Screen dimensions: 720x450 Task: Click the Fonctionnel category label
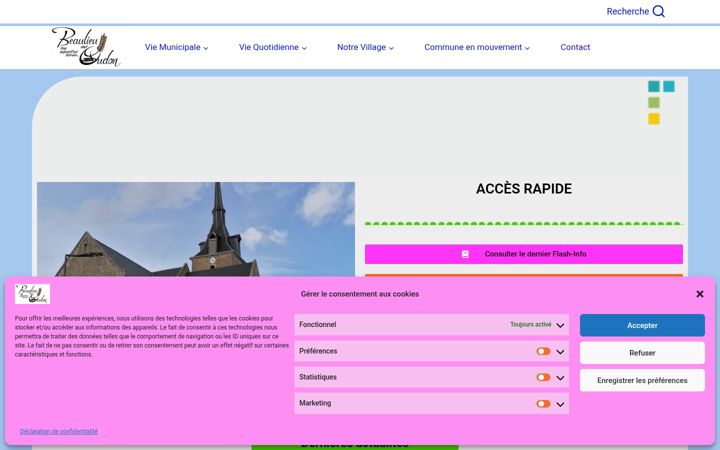click(318, 325)
